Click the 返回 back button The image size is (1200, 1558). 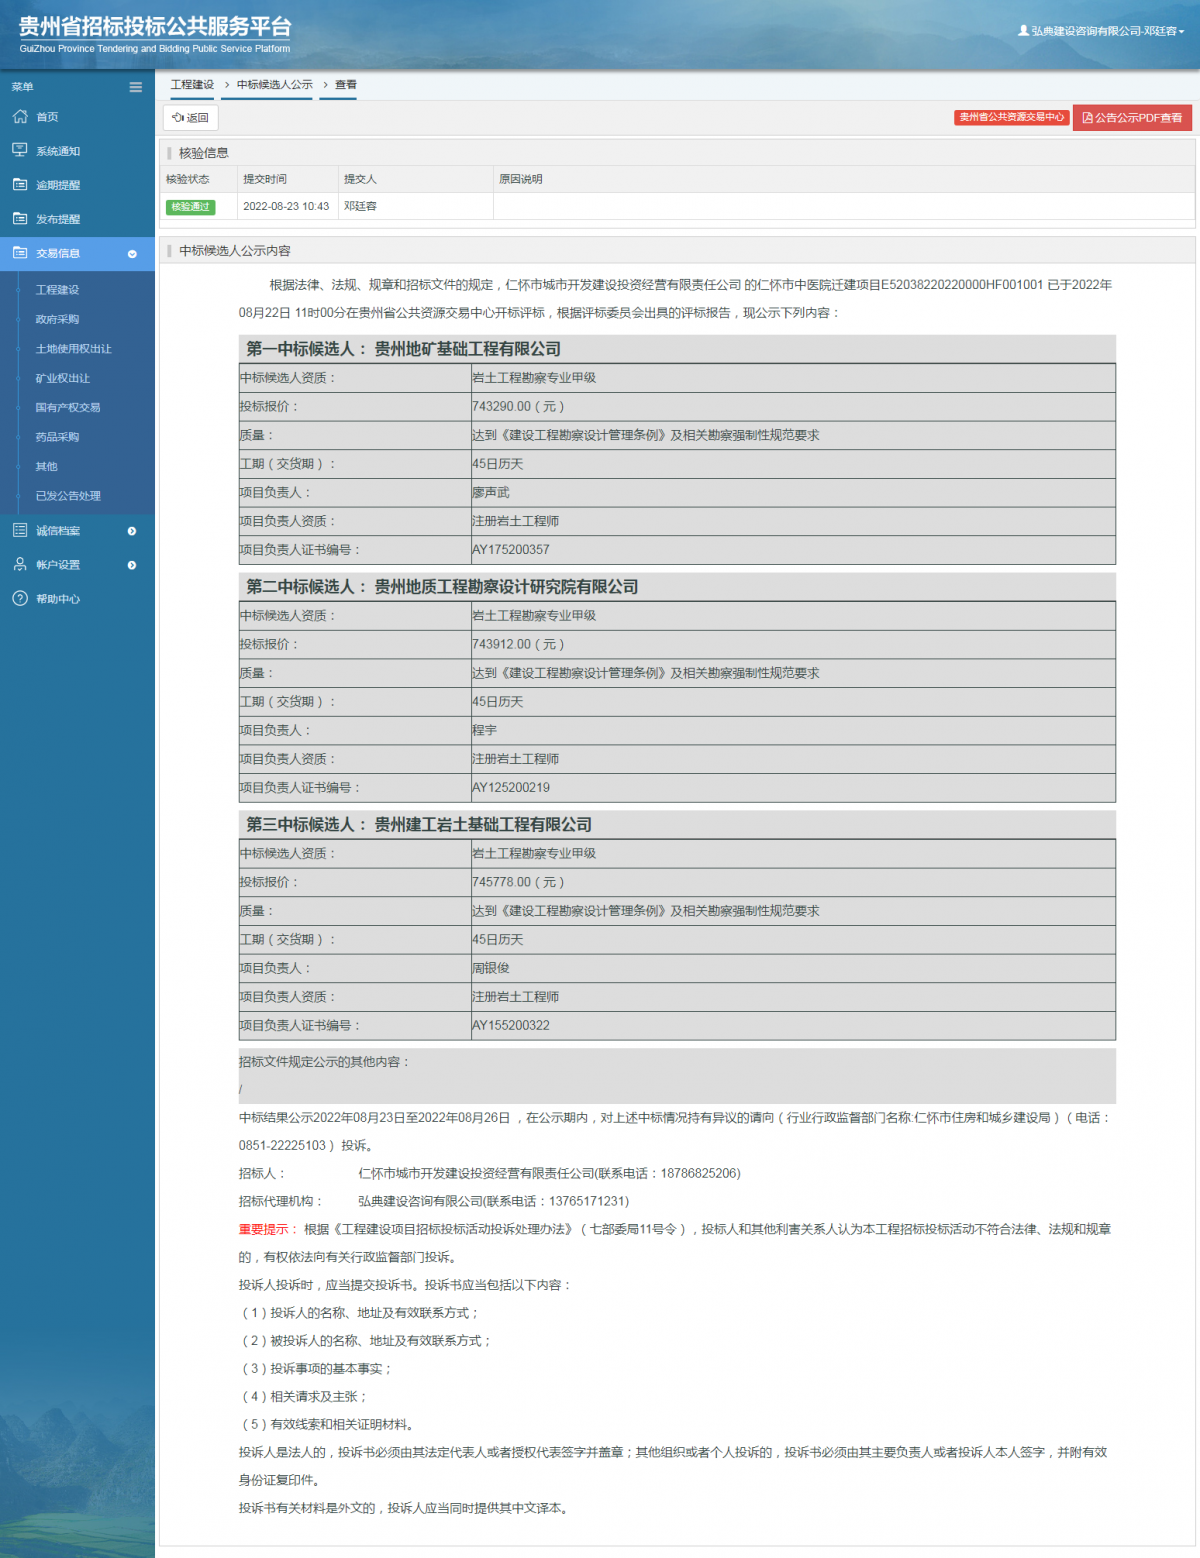tap(191, 118)
